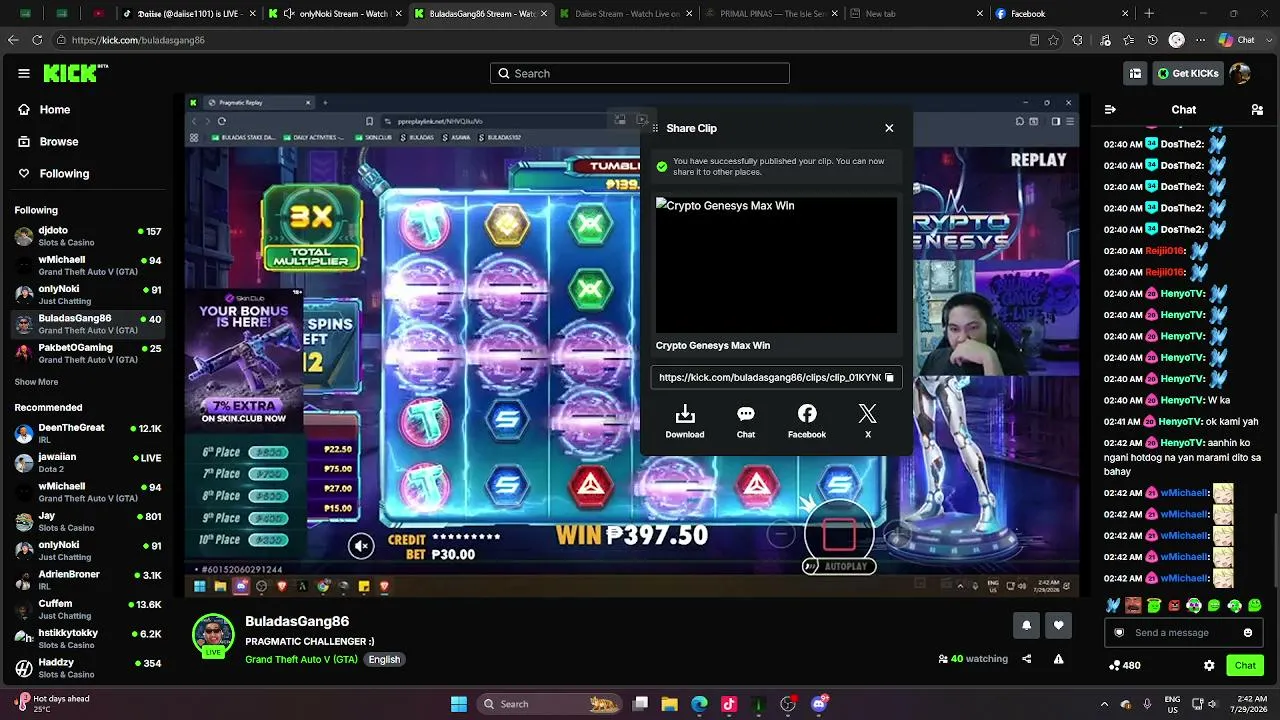
Task: Toggle the follow heart for BuladasGang86
Action: pyautogui.click(x=1058, y=626)
